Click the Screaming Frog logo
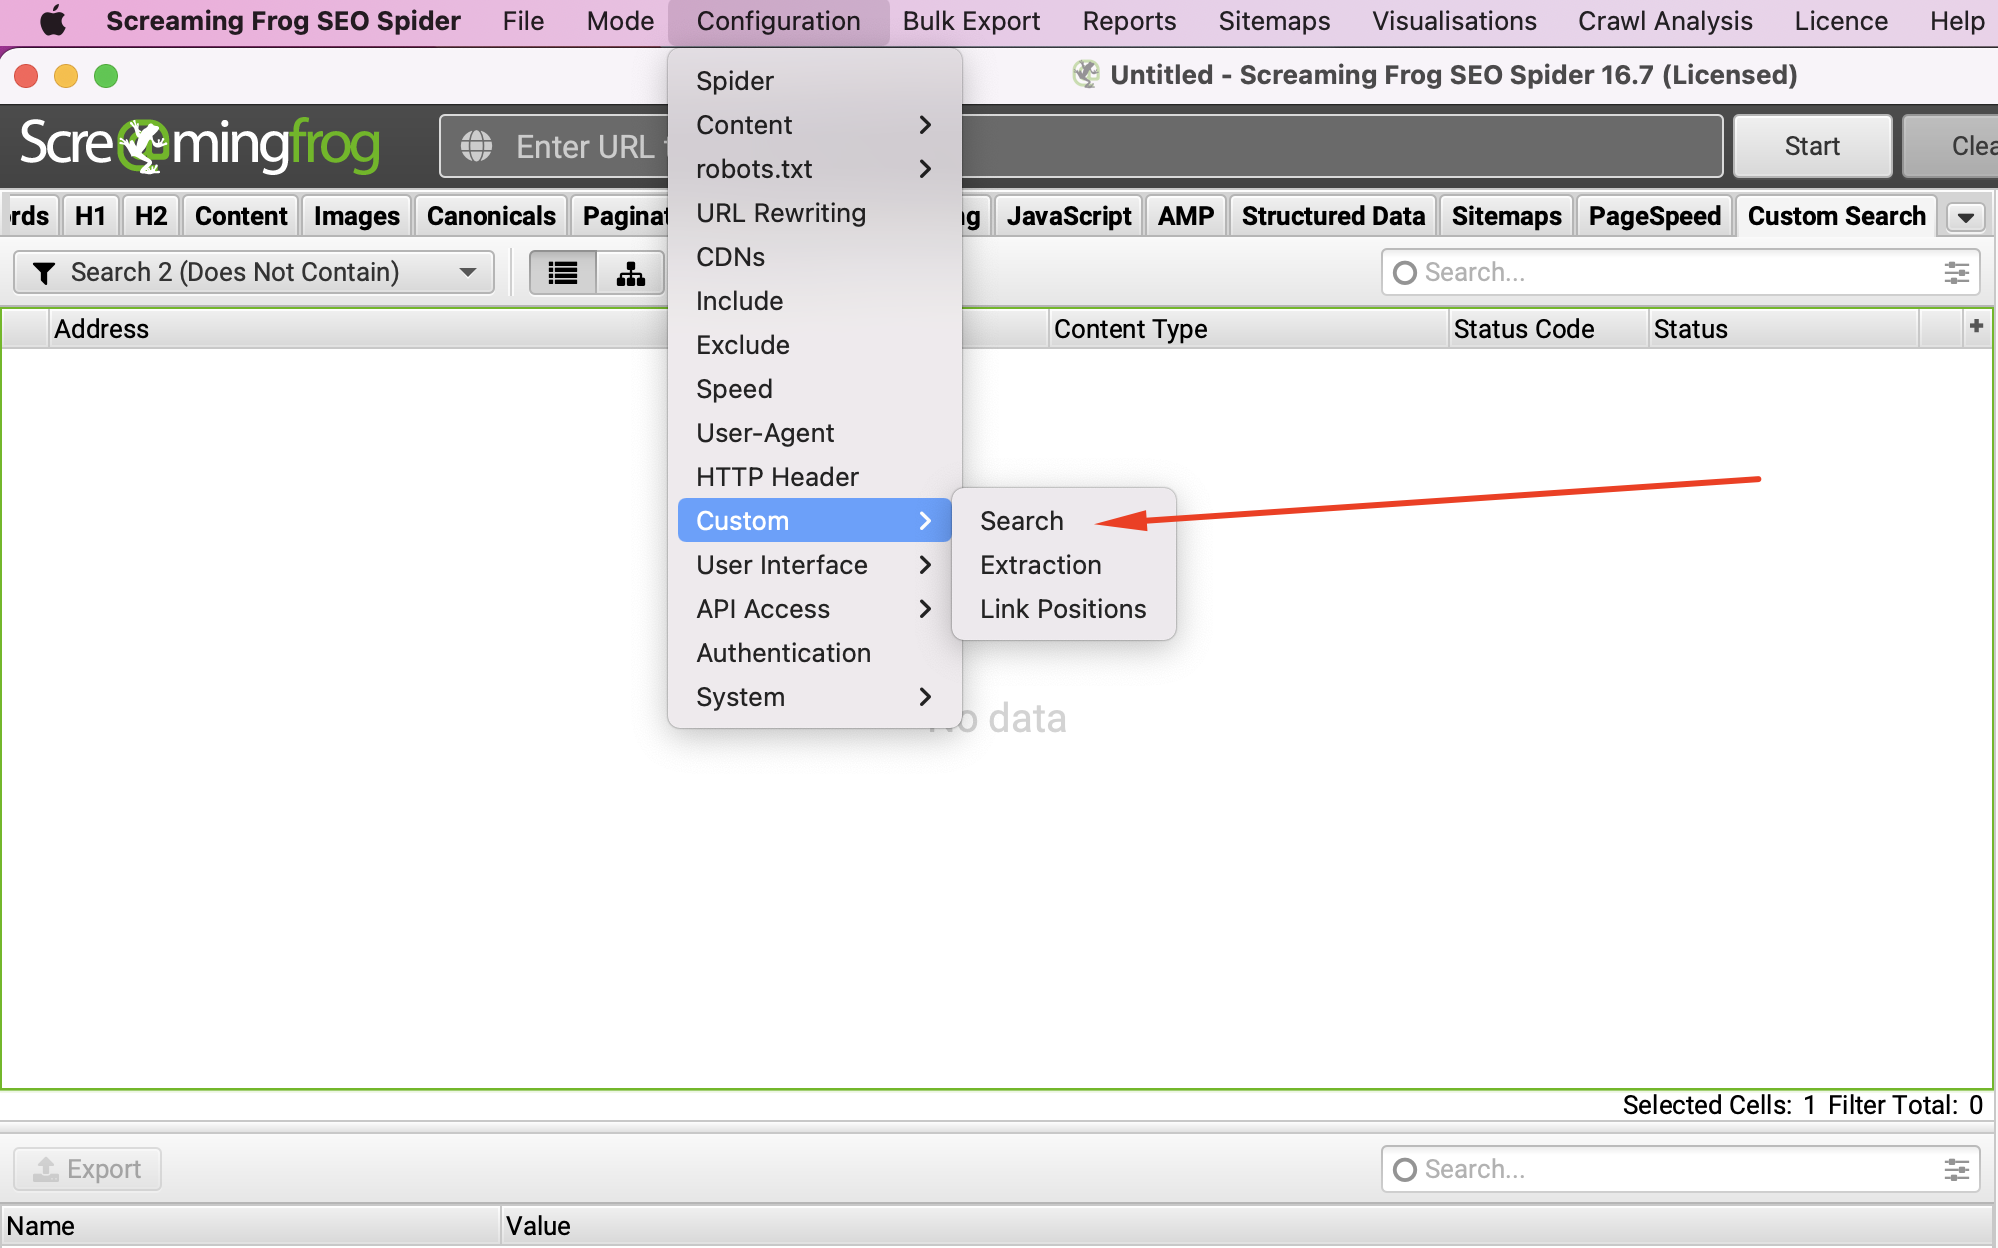Viewport: 1998px width, 1248px height. [x=200, y=145]
